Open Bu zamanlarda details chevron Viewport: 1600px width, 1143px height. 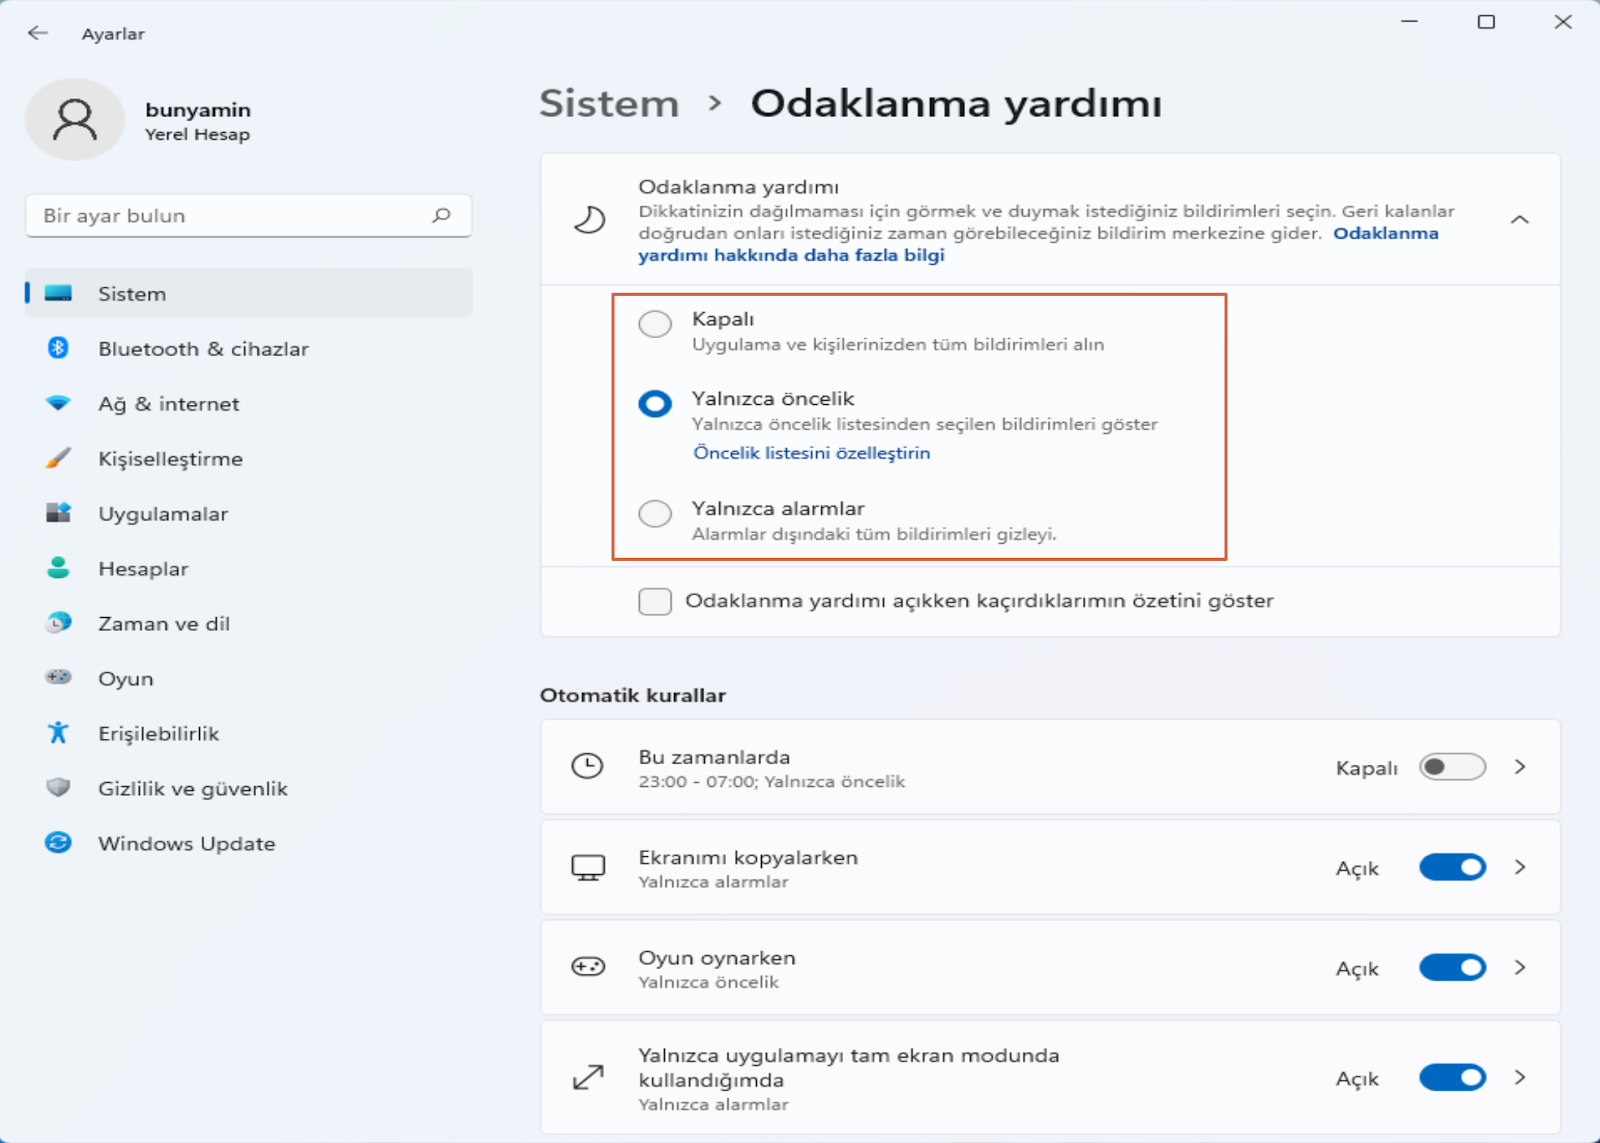point(1520,767)
